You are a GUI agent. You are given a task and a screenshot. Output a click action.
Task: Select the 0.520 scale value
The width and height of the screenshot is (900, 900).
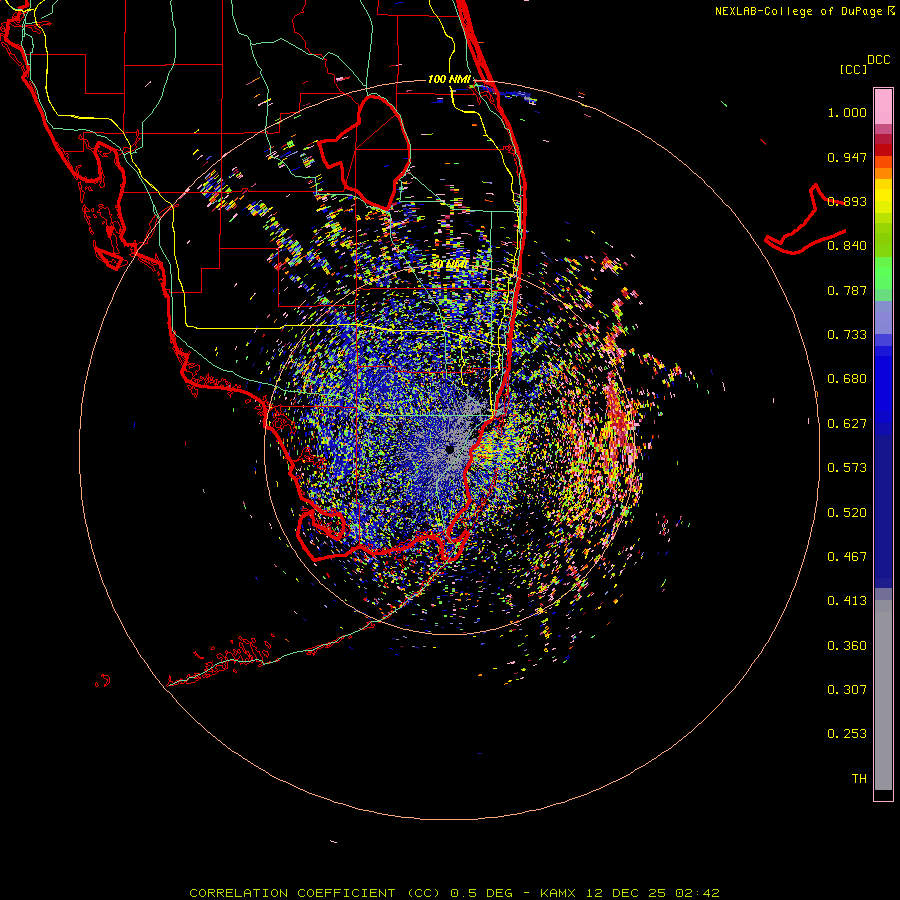click(x=847, y=513)
